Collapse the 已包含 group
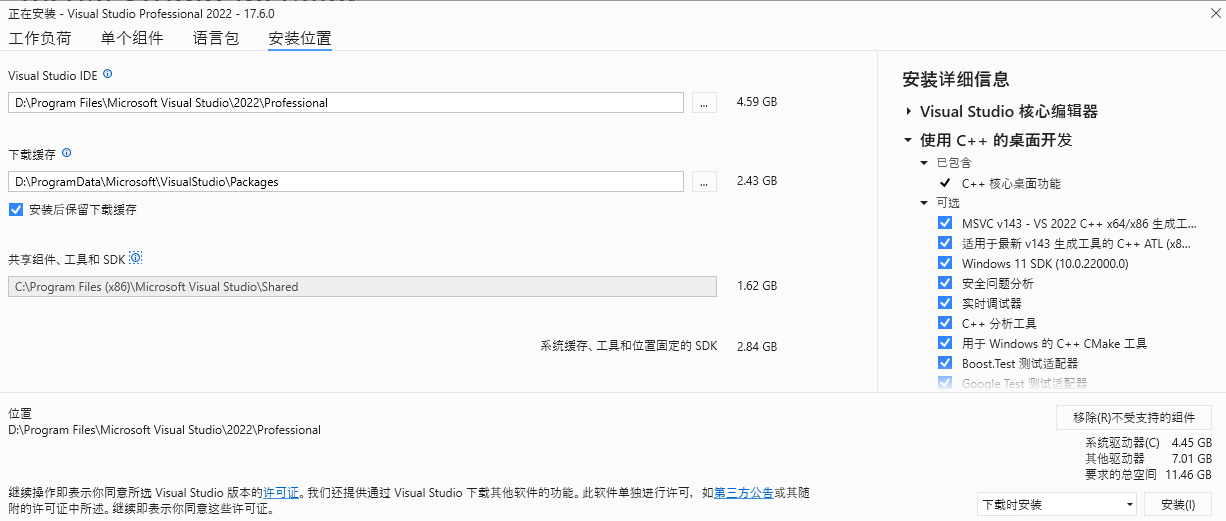 point(924,163)
